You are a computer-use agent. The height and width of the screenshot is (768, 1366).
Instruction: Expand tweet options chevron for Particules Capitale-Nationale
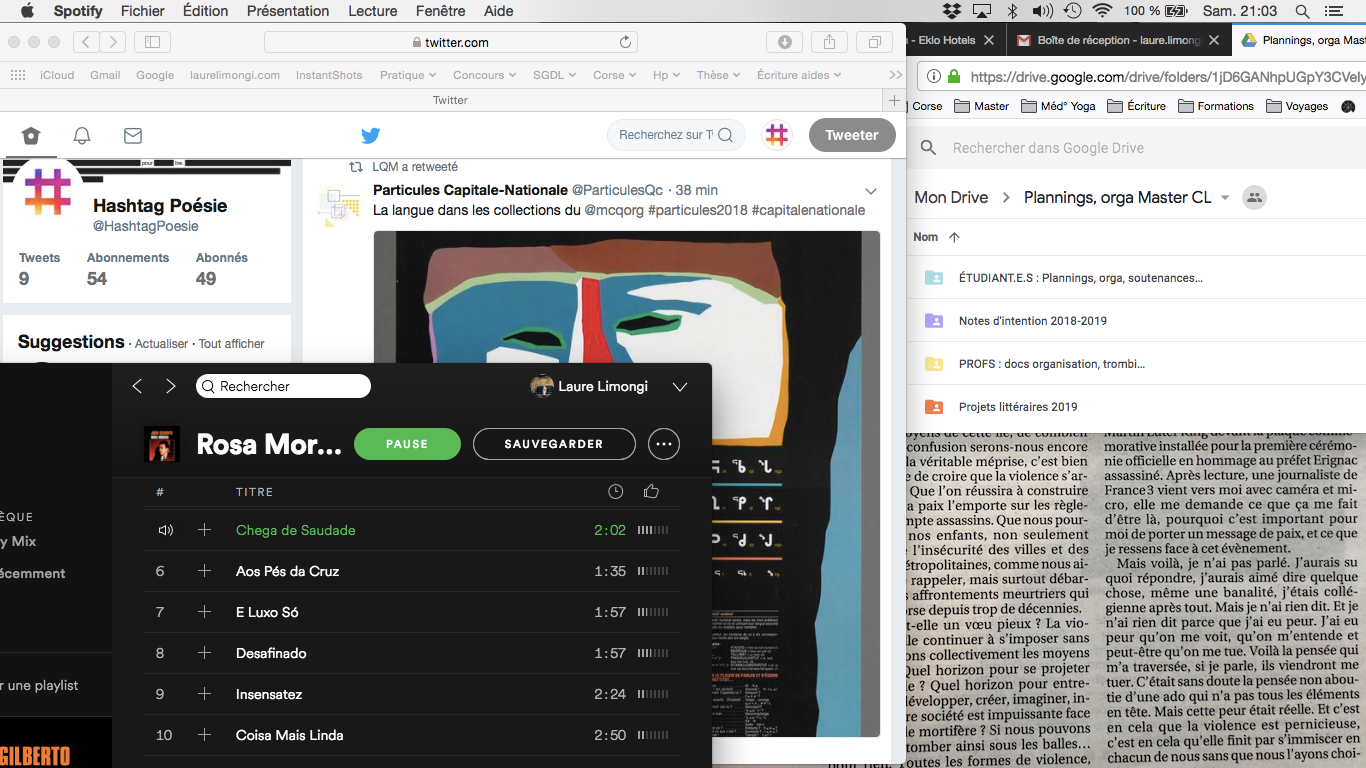(x=870, y=191)
